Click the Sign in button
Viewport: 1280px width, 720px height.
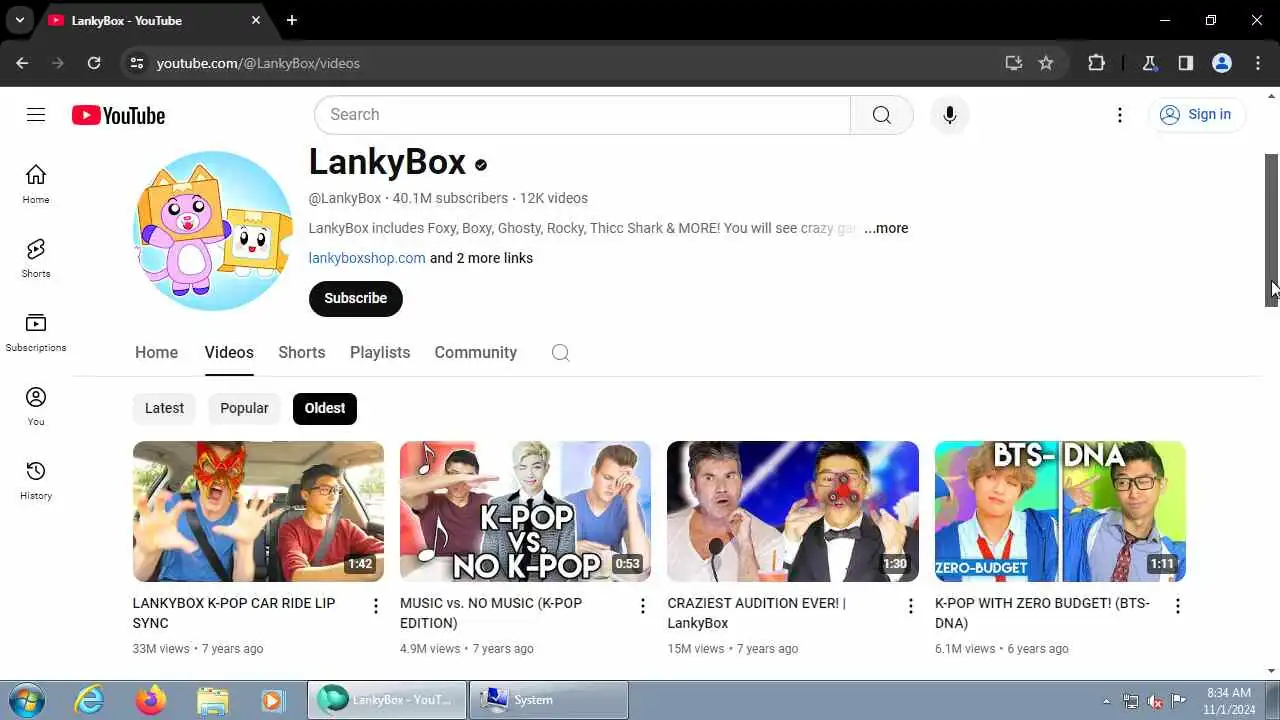(x=1196, y=115)
